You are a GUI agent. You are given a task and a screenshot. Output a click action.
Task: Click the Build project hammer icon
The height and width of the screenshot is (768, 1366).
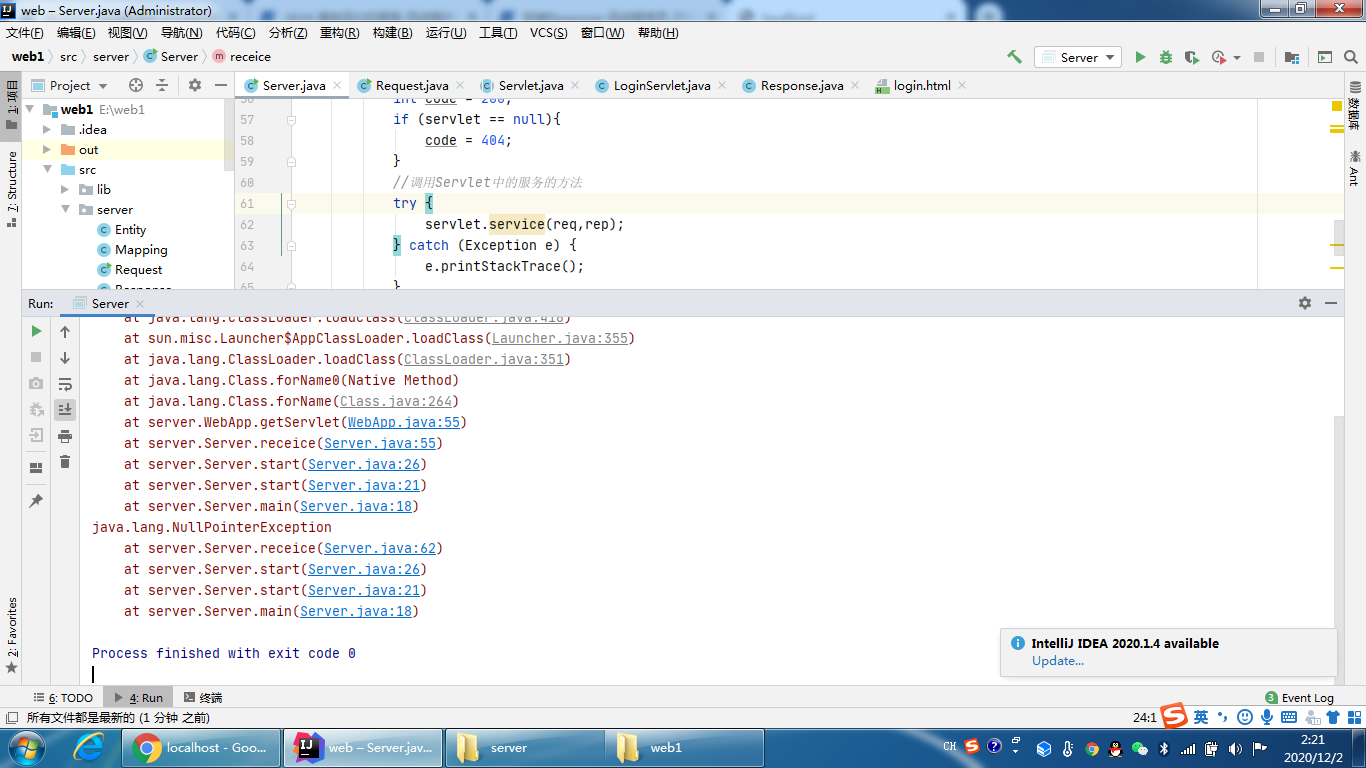[x=1014, y=57]
